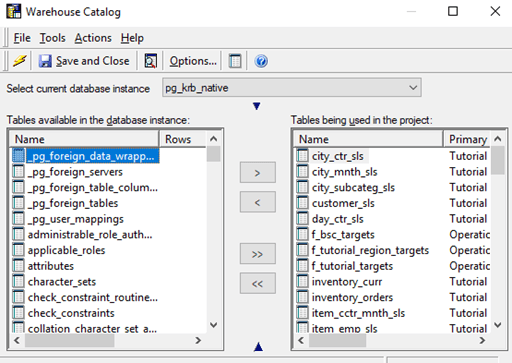512x363 pixels.
Task: Remove selected table with < button
Action: point(258,202)
